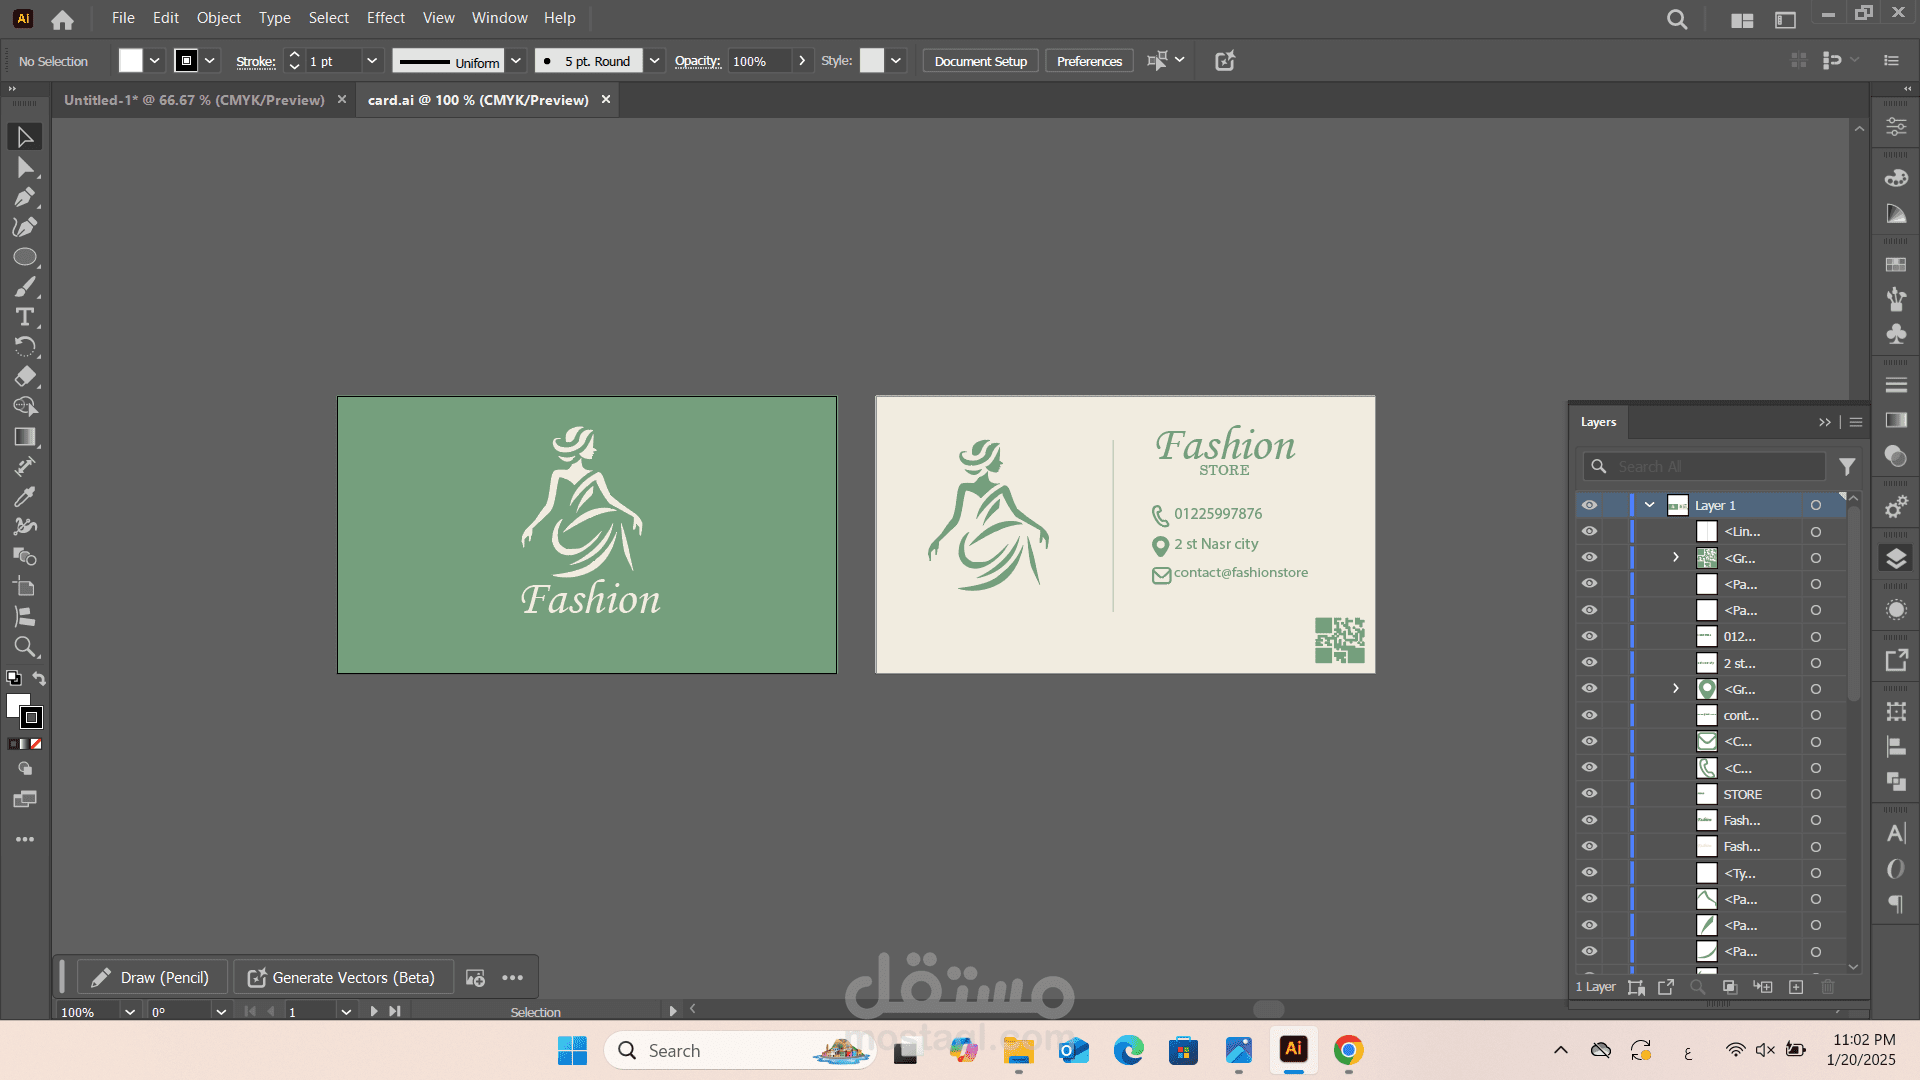The image size is (1920, 1080).
Task: Click the Home icon
Action: coord(62,19)
